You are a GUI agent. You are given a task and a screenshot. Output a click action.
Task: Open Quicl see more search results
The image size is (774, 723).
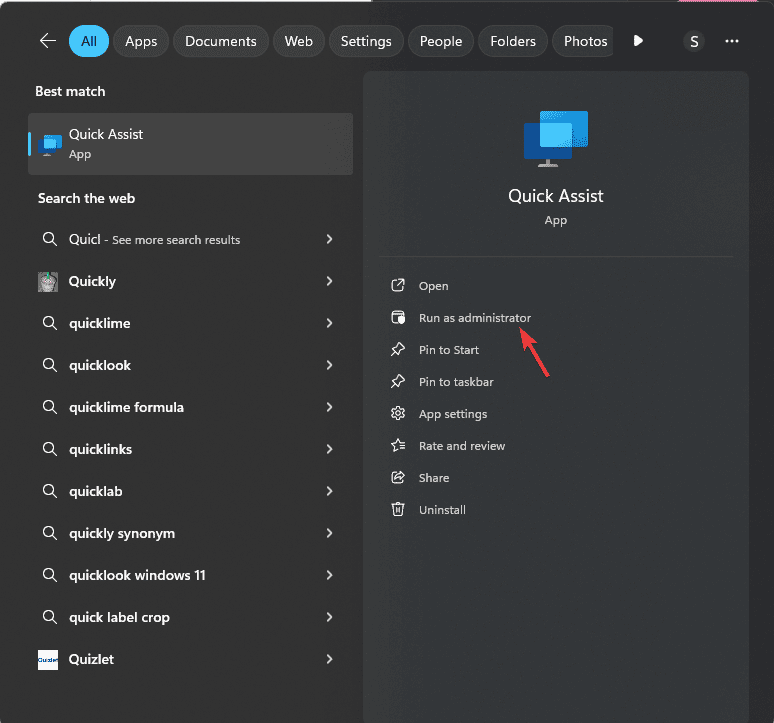[x=191, y=239]
